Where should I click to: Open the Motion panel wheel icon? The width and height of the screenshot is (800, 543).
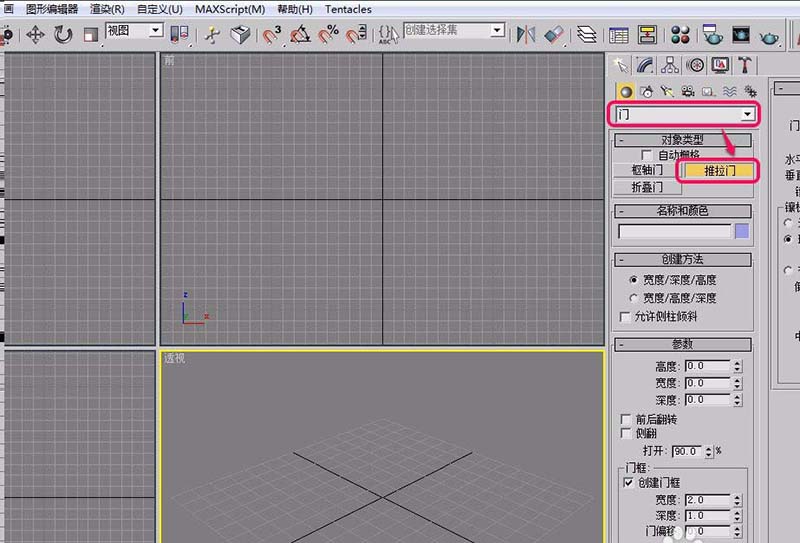(695, 64)
